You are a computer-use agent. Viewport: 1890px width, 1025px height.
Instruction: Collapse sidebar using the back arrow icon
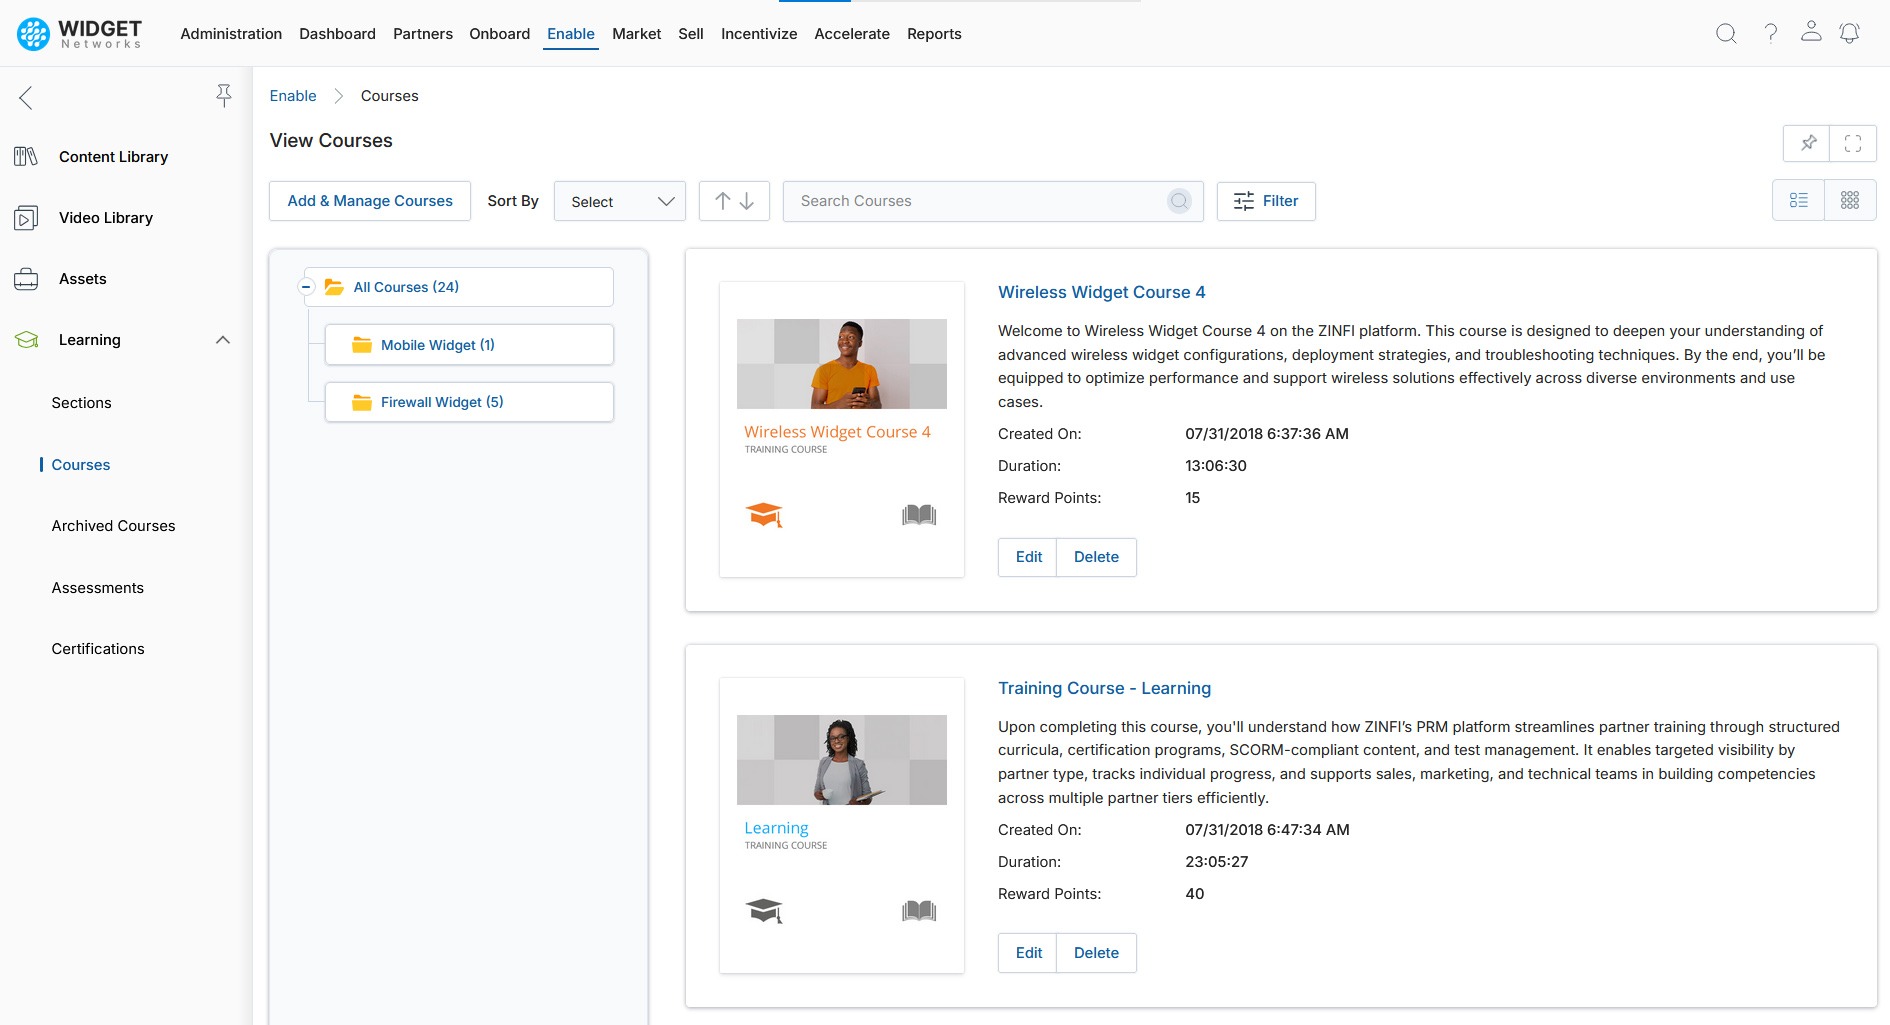(x=26, y=98)
